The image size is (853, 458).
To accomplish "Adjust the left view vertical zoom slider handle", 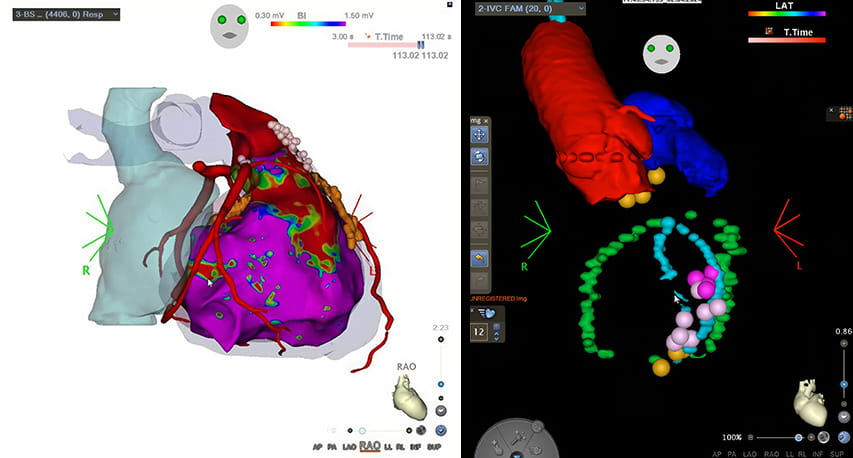I will [x=441, y=384].
